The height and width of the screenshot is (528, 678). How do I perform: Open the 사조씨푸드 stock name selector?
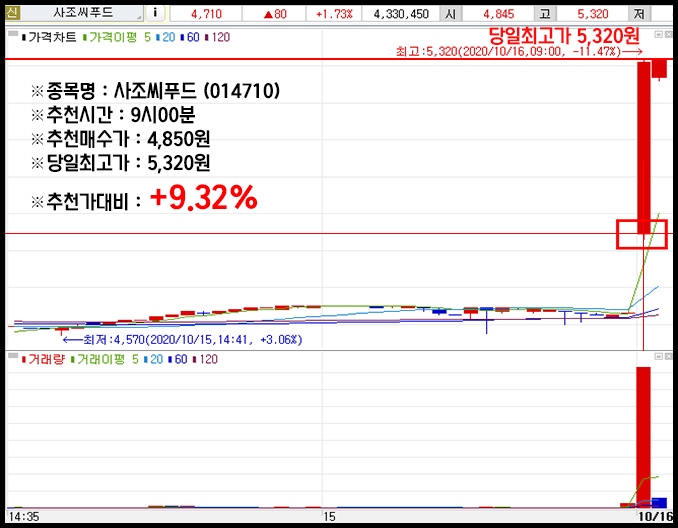pyautogui.click(x=82, y=13)
